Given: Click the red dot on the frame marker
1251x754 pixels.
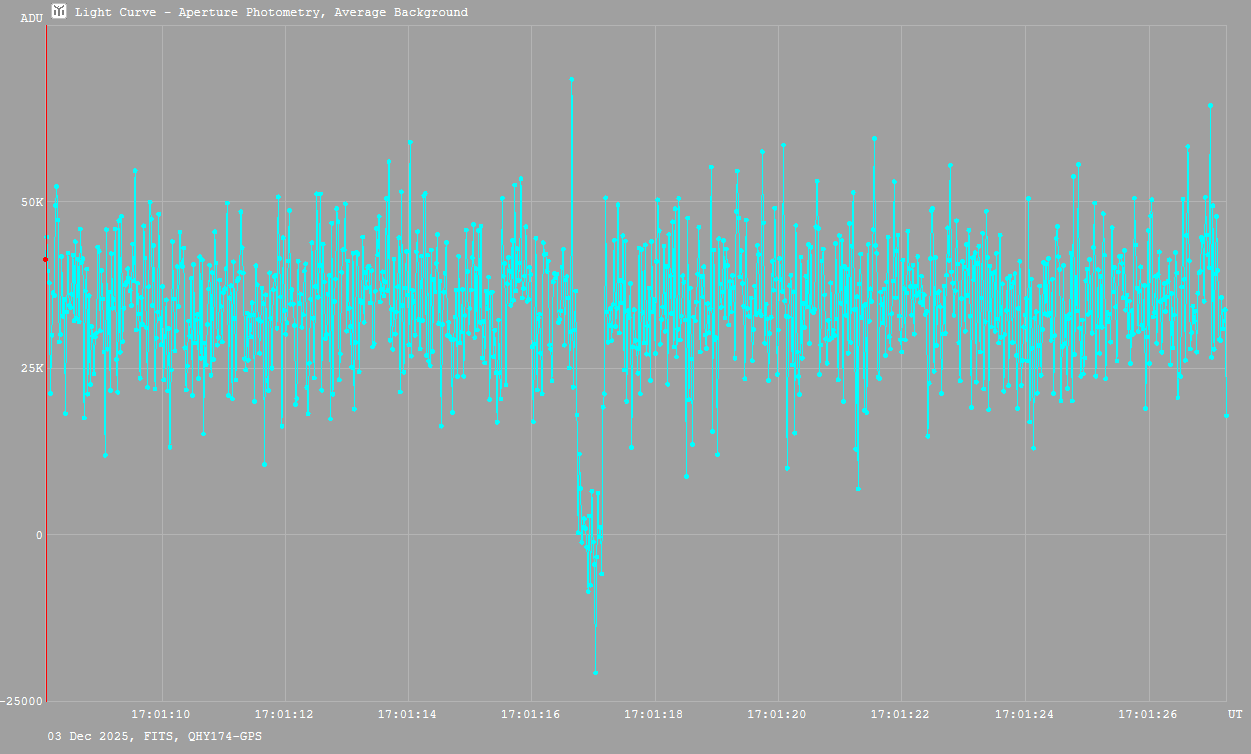Looking at the screenshot, I should [45, 260].
